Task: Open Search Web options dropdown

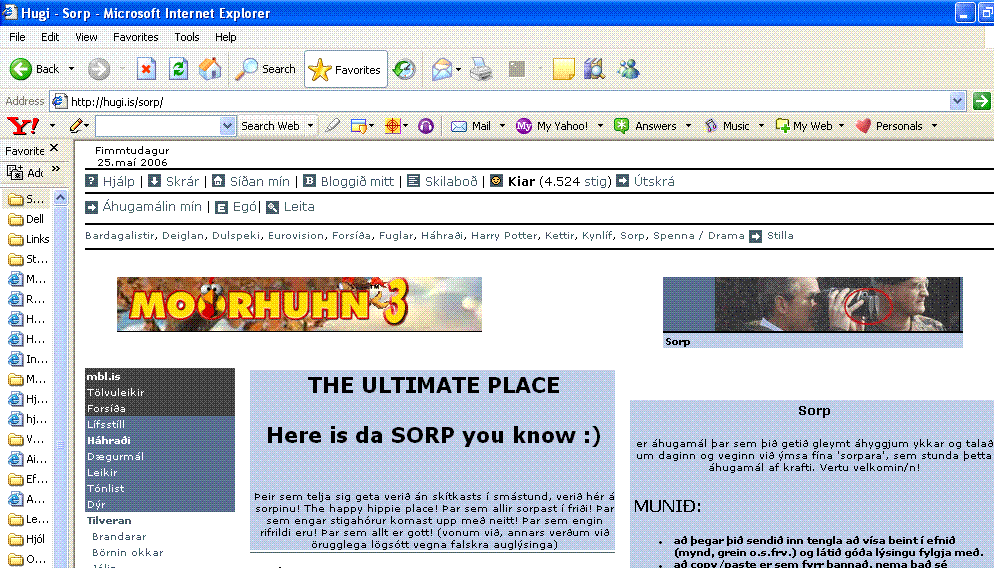Action: pyautogui.click(x=310, y=126)
